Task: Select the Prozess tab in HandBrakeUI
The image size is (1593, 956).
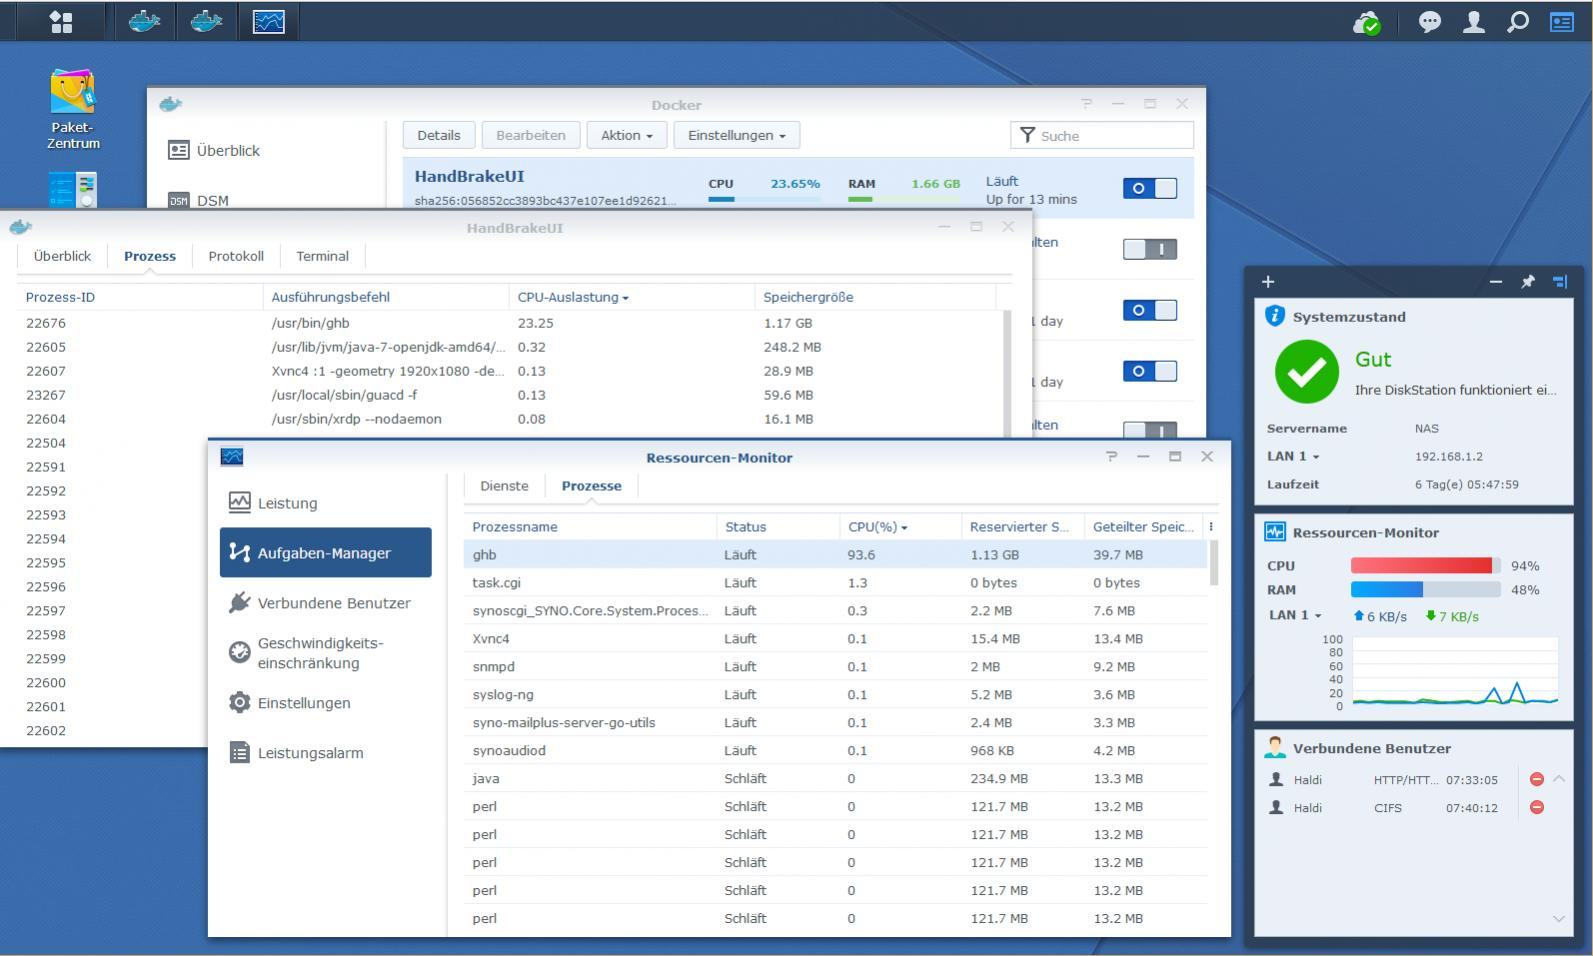Action: [150, 256]
